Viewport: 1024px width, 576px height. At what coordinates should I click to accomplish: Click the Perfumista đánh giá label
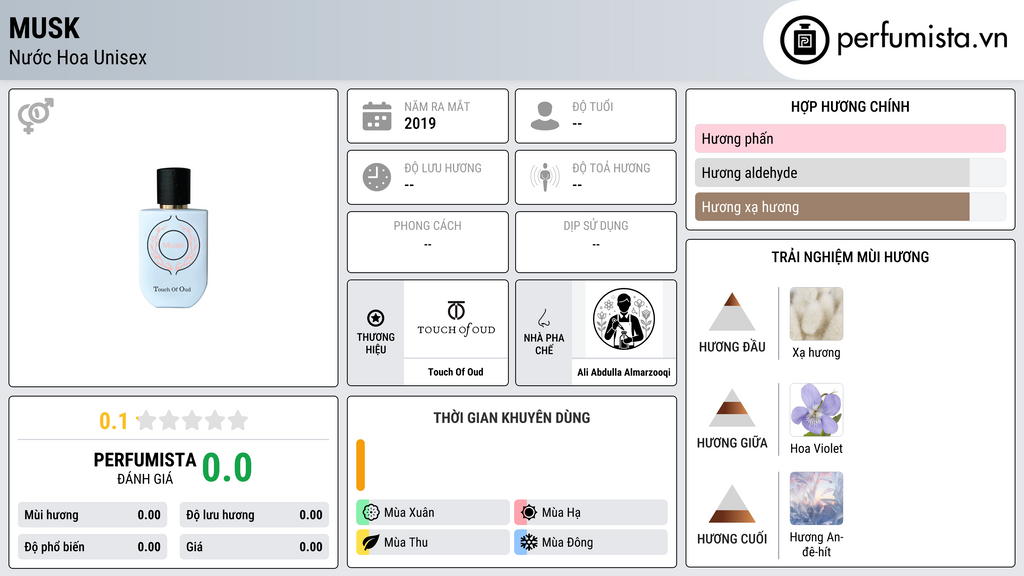[145, 468]
